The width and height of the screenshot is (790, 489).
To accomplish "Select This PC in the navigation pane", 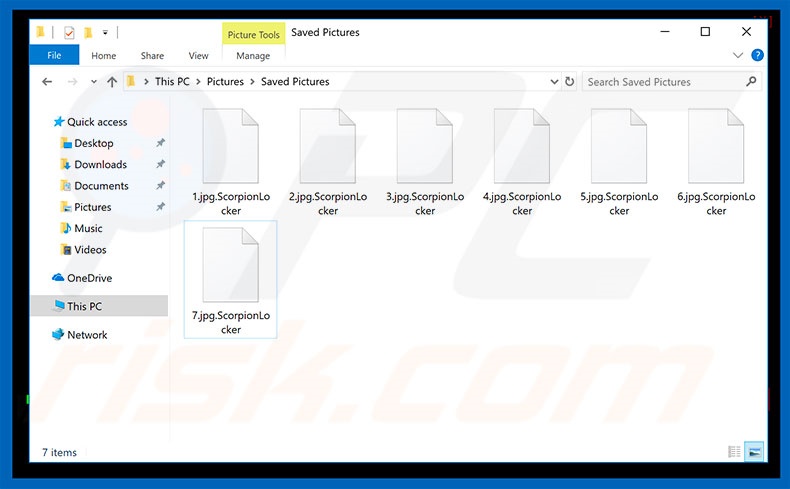I will (x=99, y=306).
